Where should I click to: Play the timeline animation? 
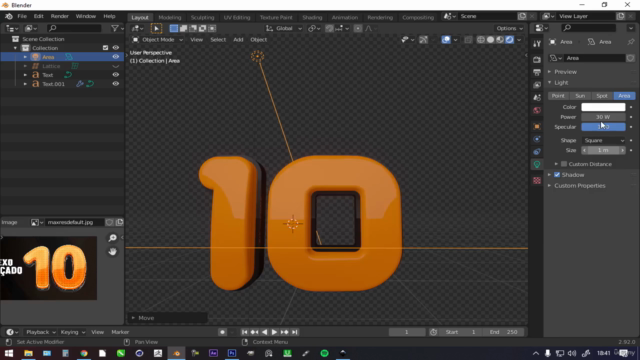click(x=274, y=332)
